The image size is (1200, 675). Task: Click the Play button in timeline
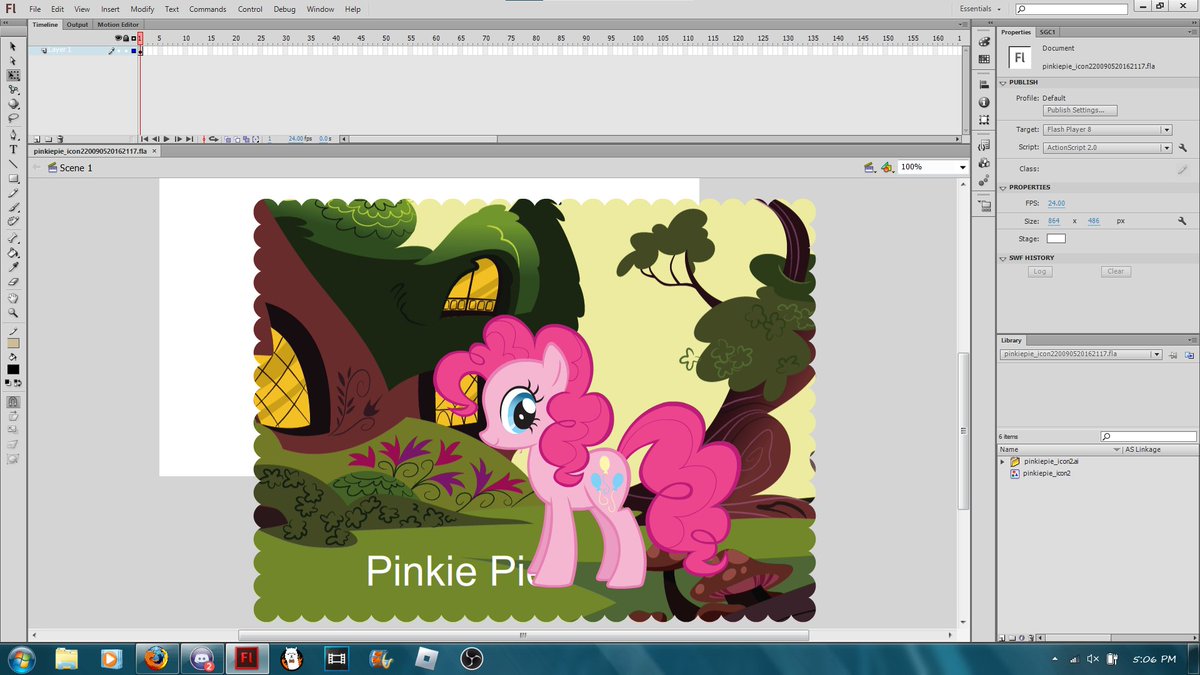[x=166, y=139]
